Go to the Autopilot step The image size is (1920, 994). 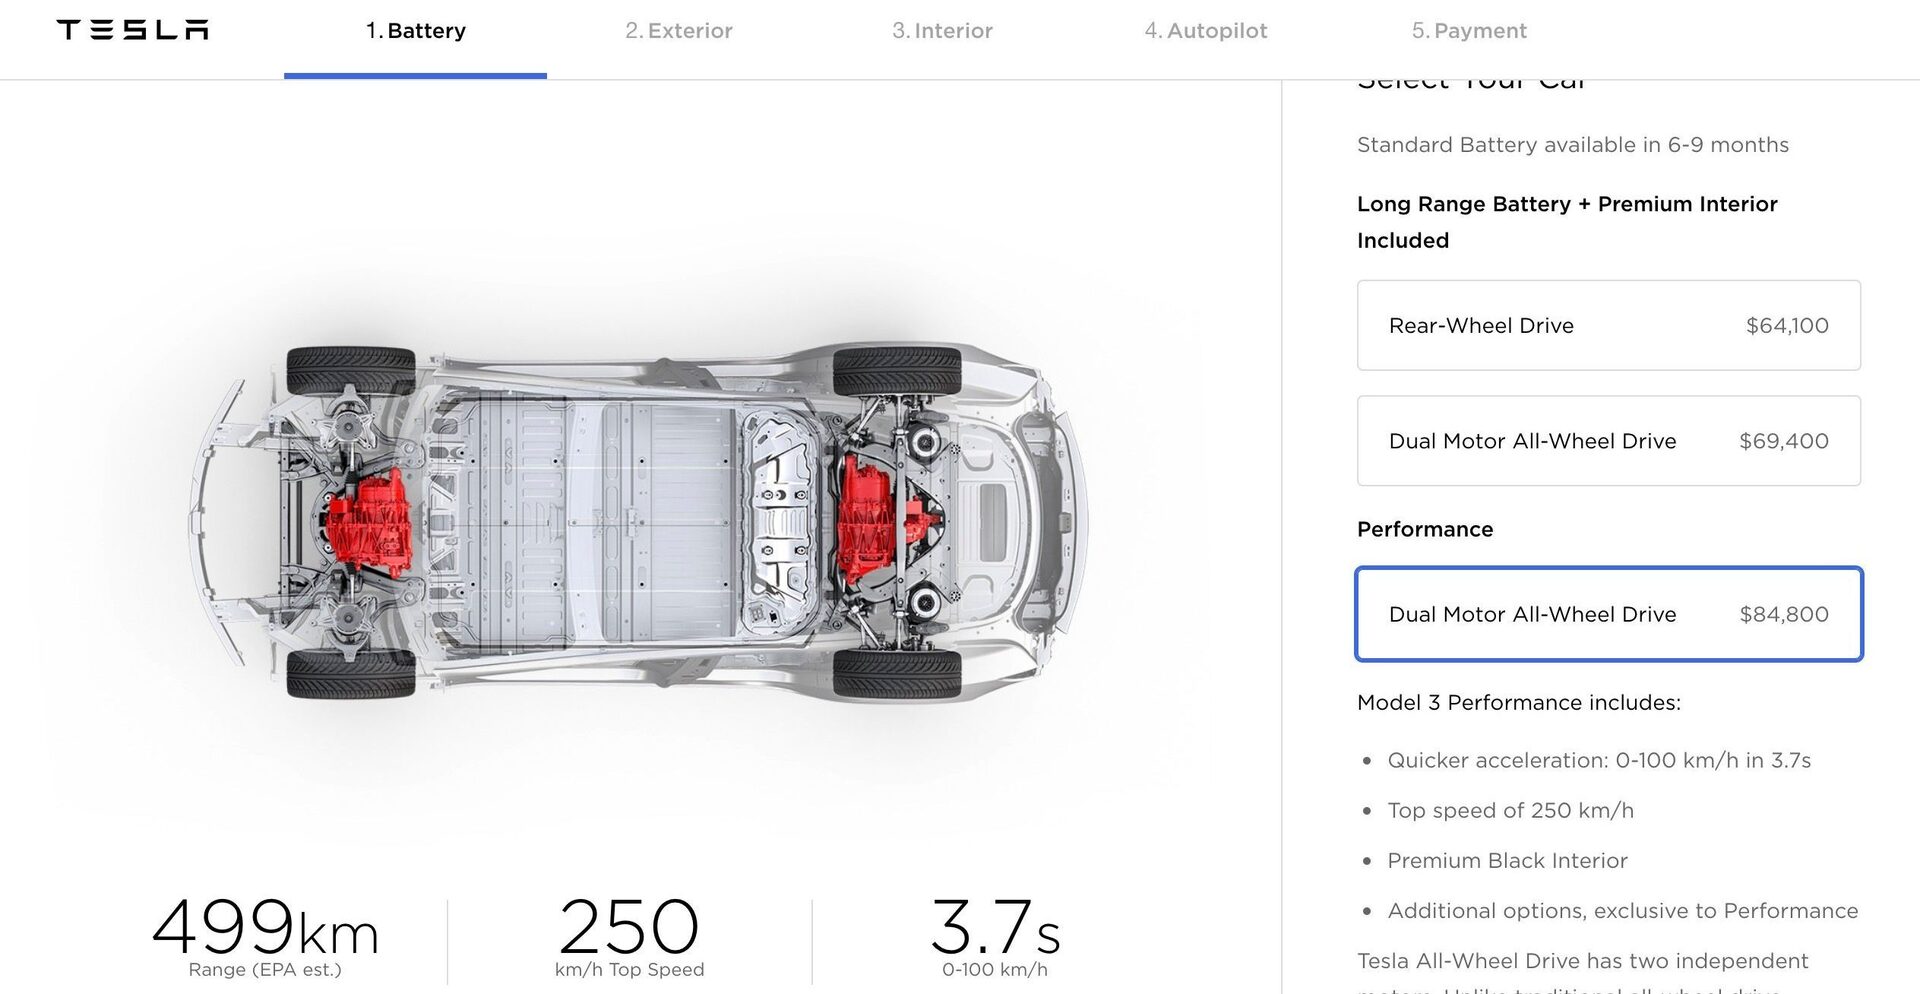(1206, 30)
